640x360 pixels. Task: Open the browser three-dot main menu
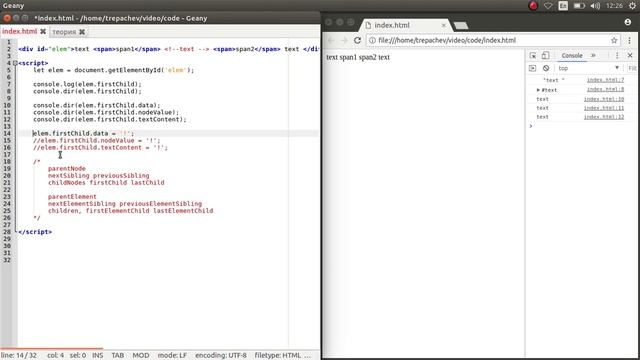point(629,40)
